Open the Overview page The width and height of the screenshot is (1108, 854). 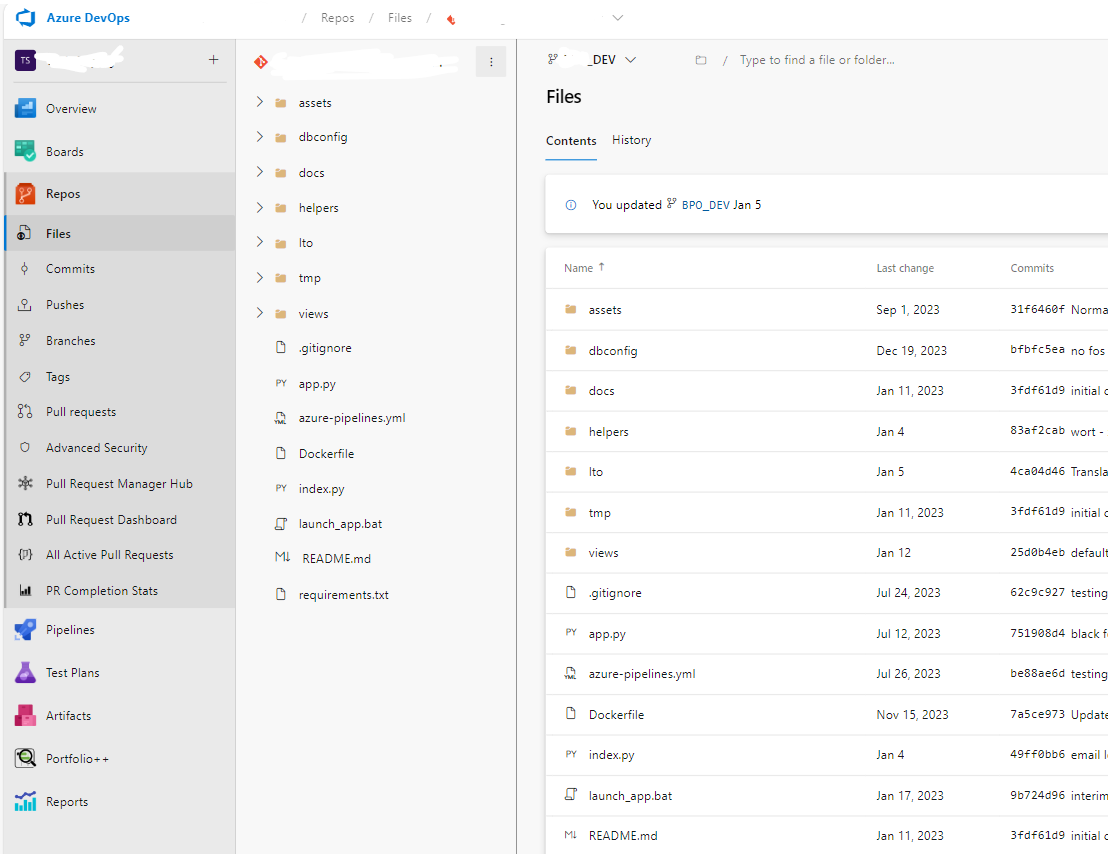pyautogui.click(x=68, y=107)
